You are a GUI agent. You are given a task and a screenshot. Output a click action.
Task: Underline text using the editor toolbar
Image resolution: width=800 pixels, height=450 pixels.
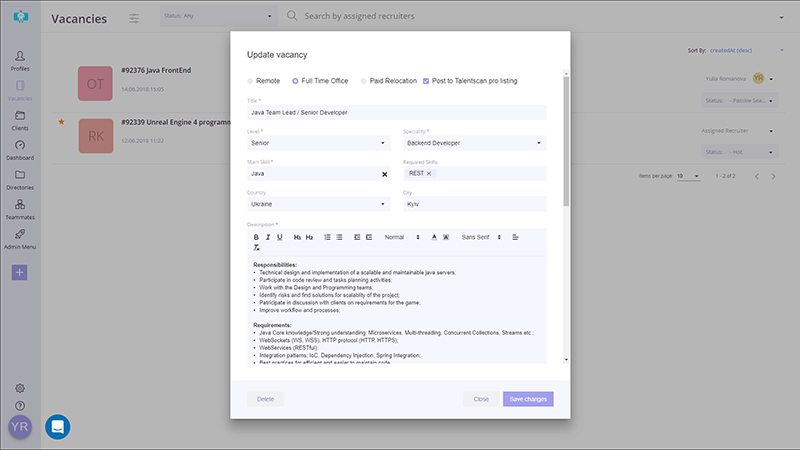tap(279, 237)
